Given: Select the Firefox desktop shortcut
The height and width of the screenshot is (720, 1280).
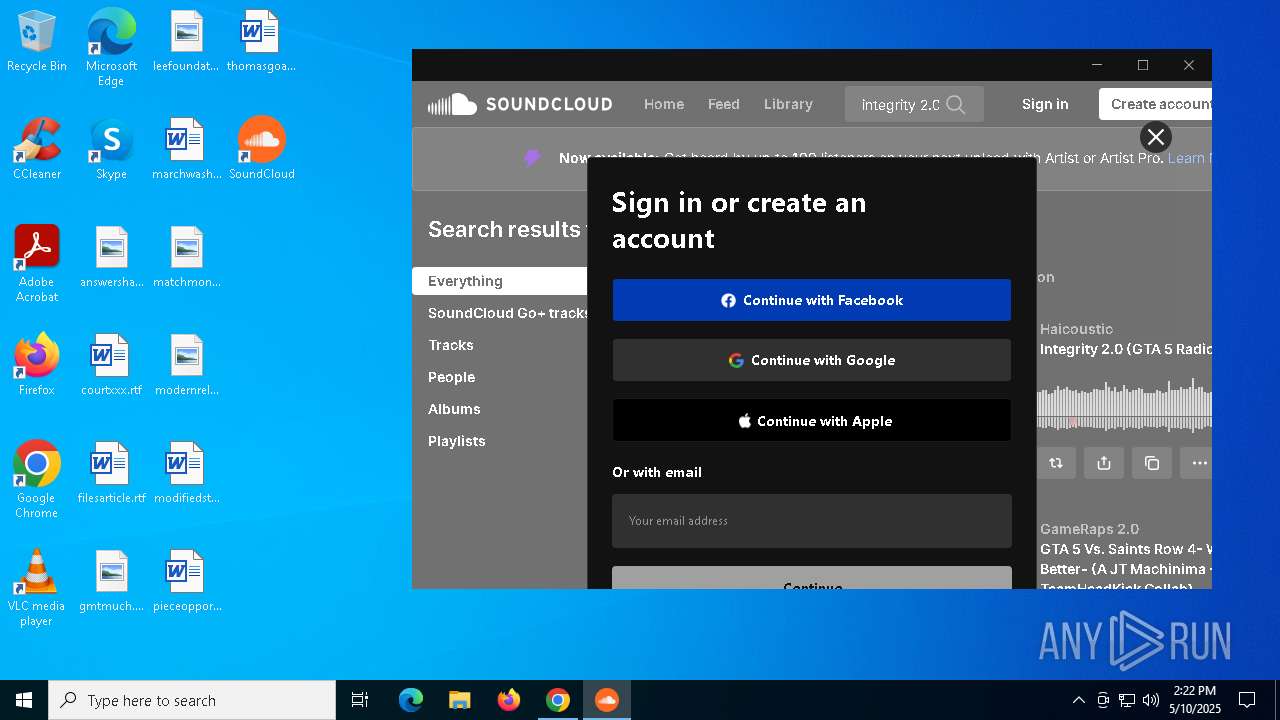Looking at the screenshot, I should point(37,365).
